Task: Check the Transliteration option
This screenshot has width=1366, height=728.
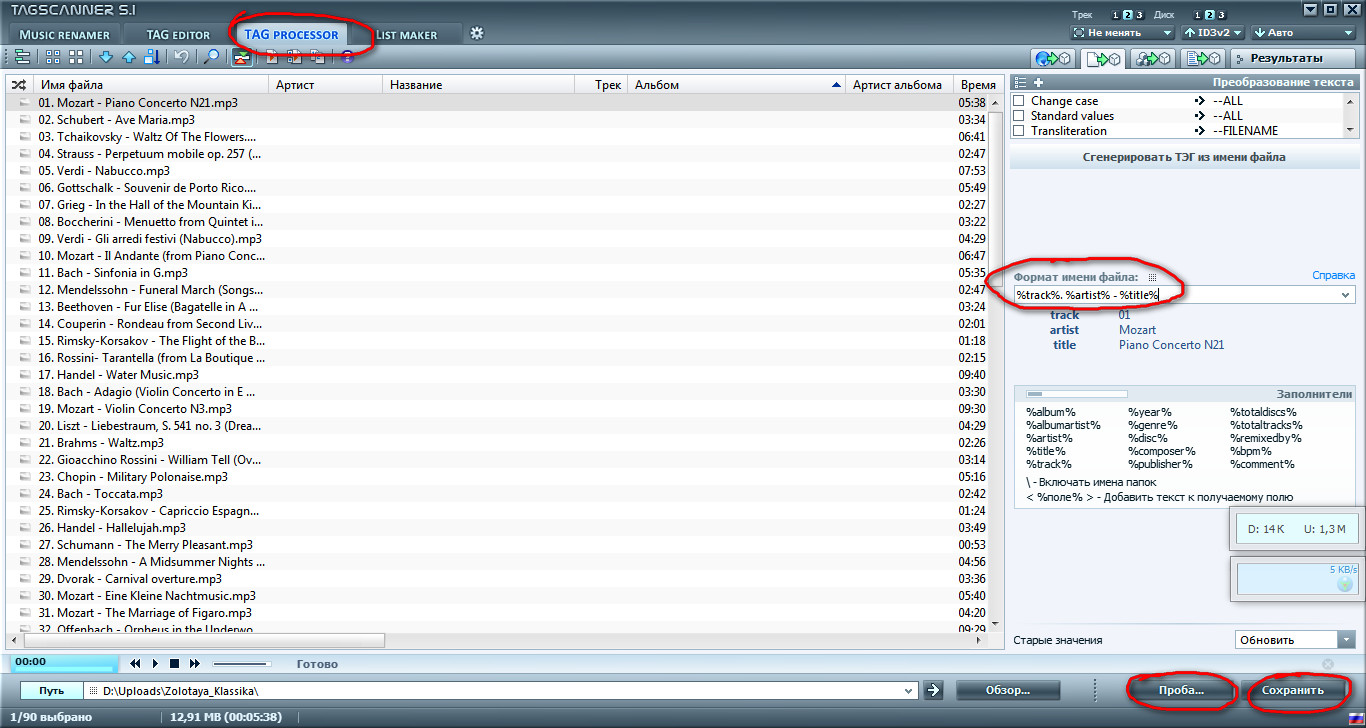Action: pyautogui.click(x=1019, y=131)
